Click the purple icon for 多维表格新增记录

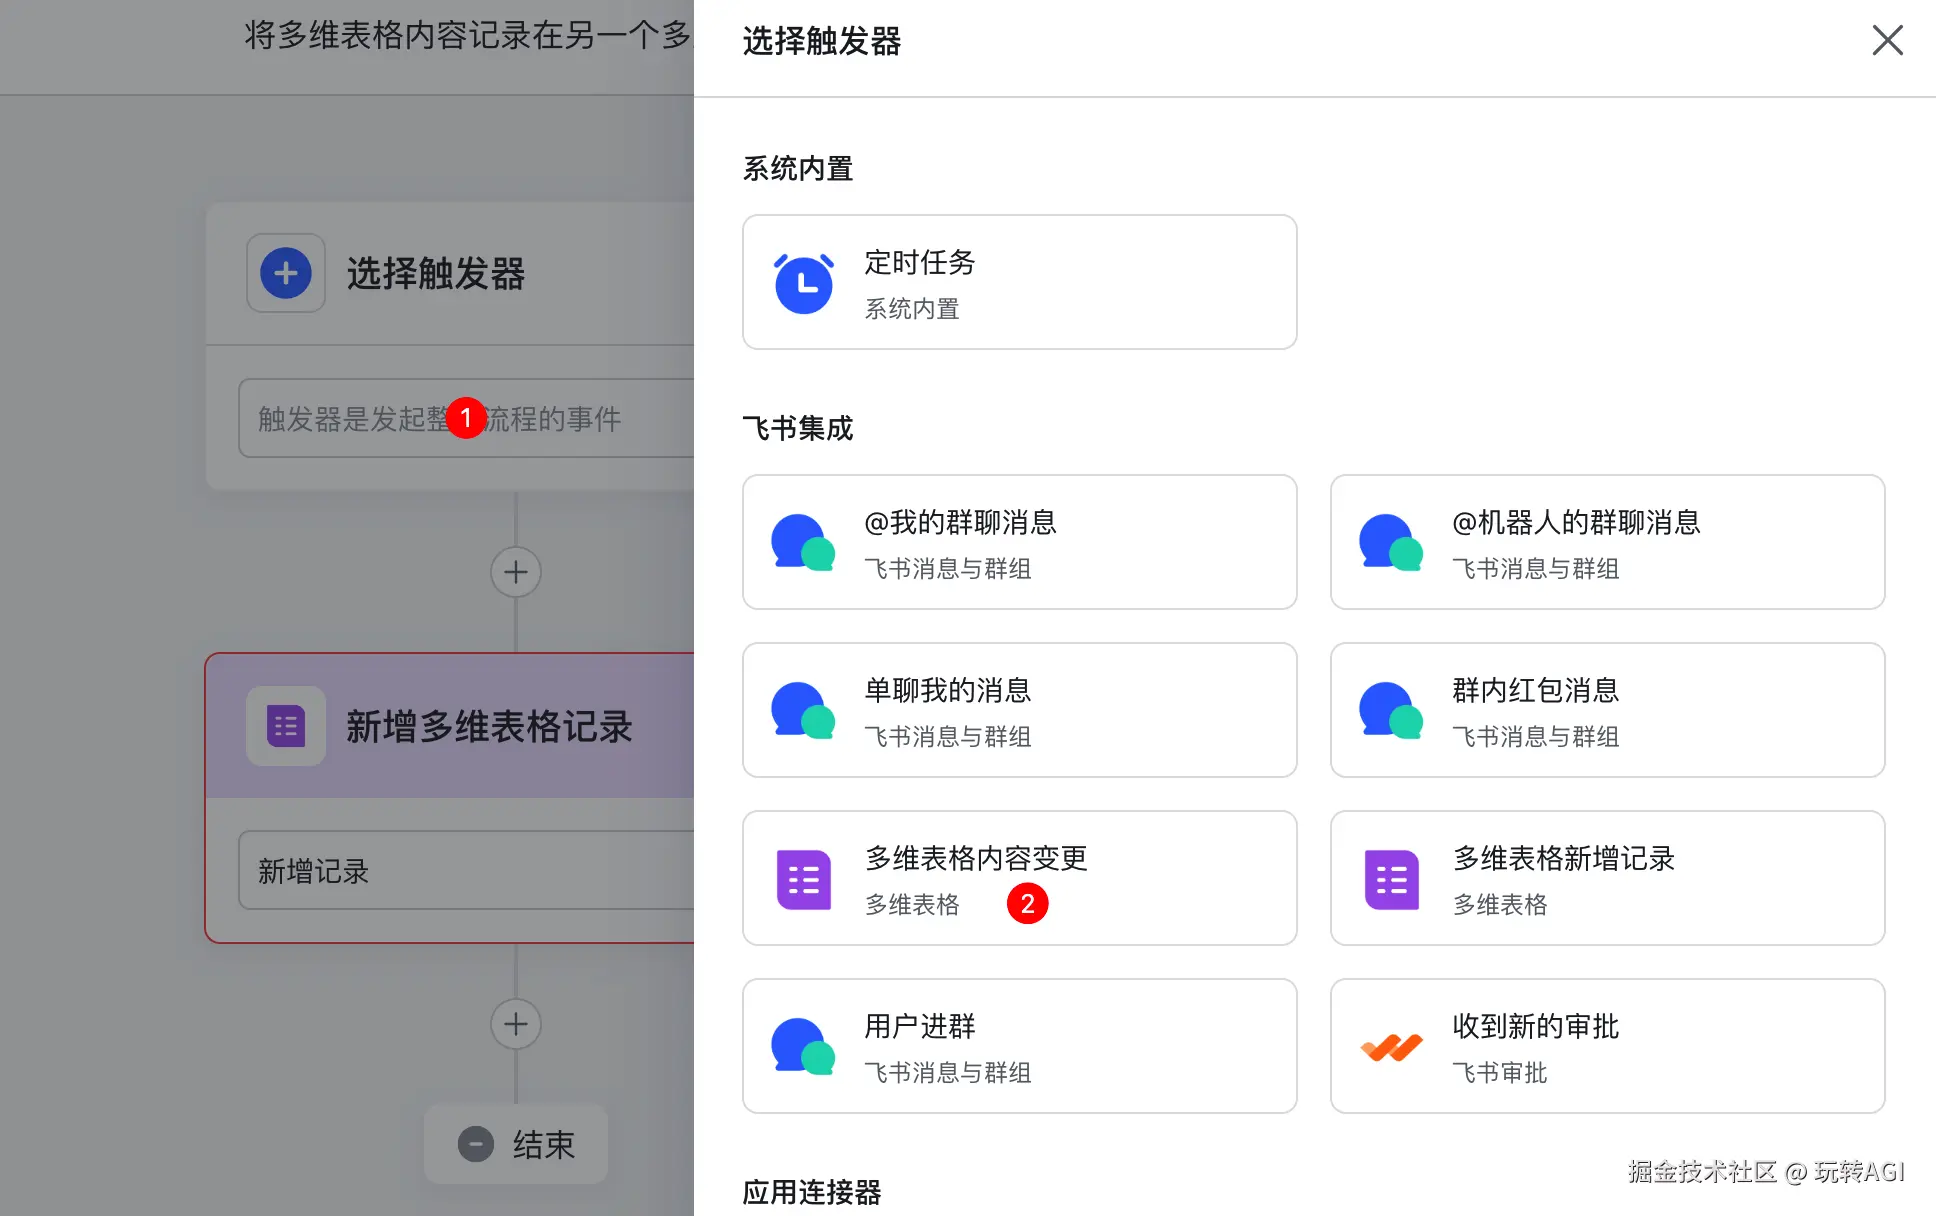(x=1391, y=879)
